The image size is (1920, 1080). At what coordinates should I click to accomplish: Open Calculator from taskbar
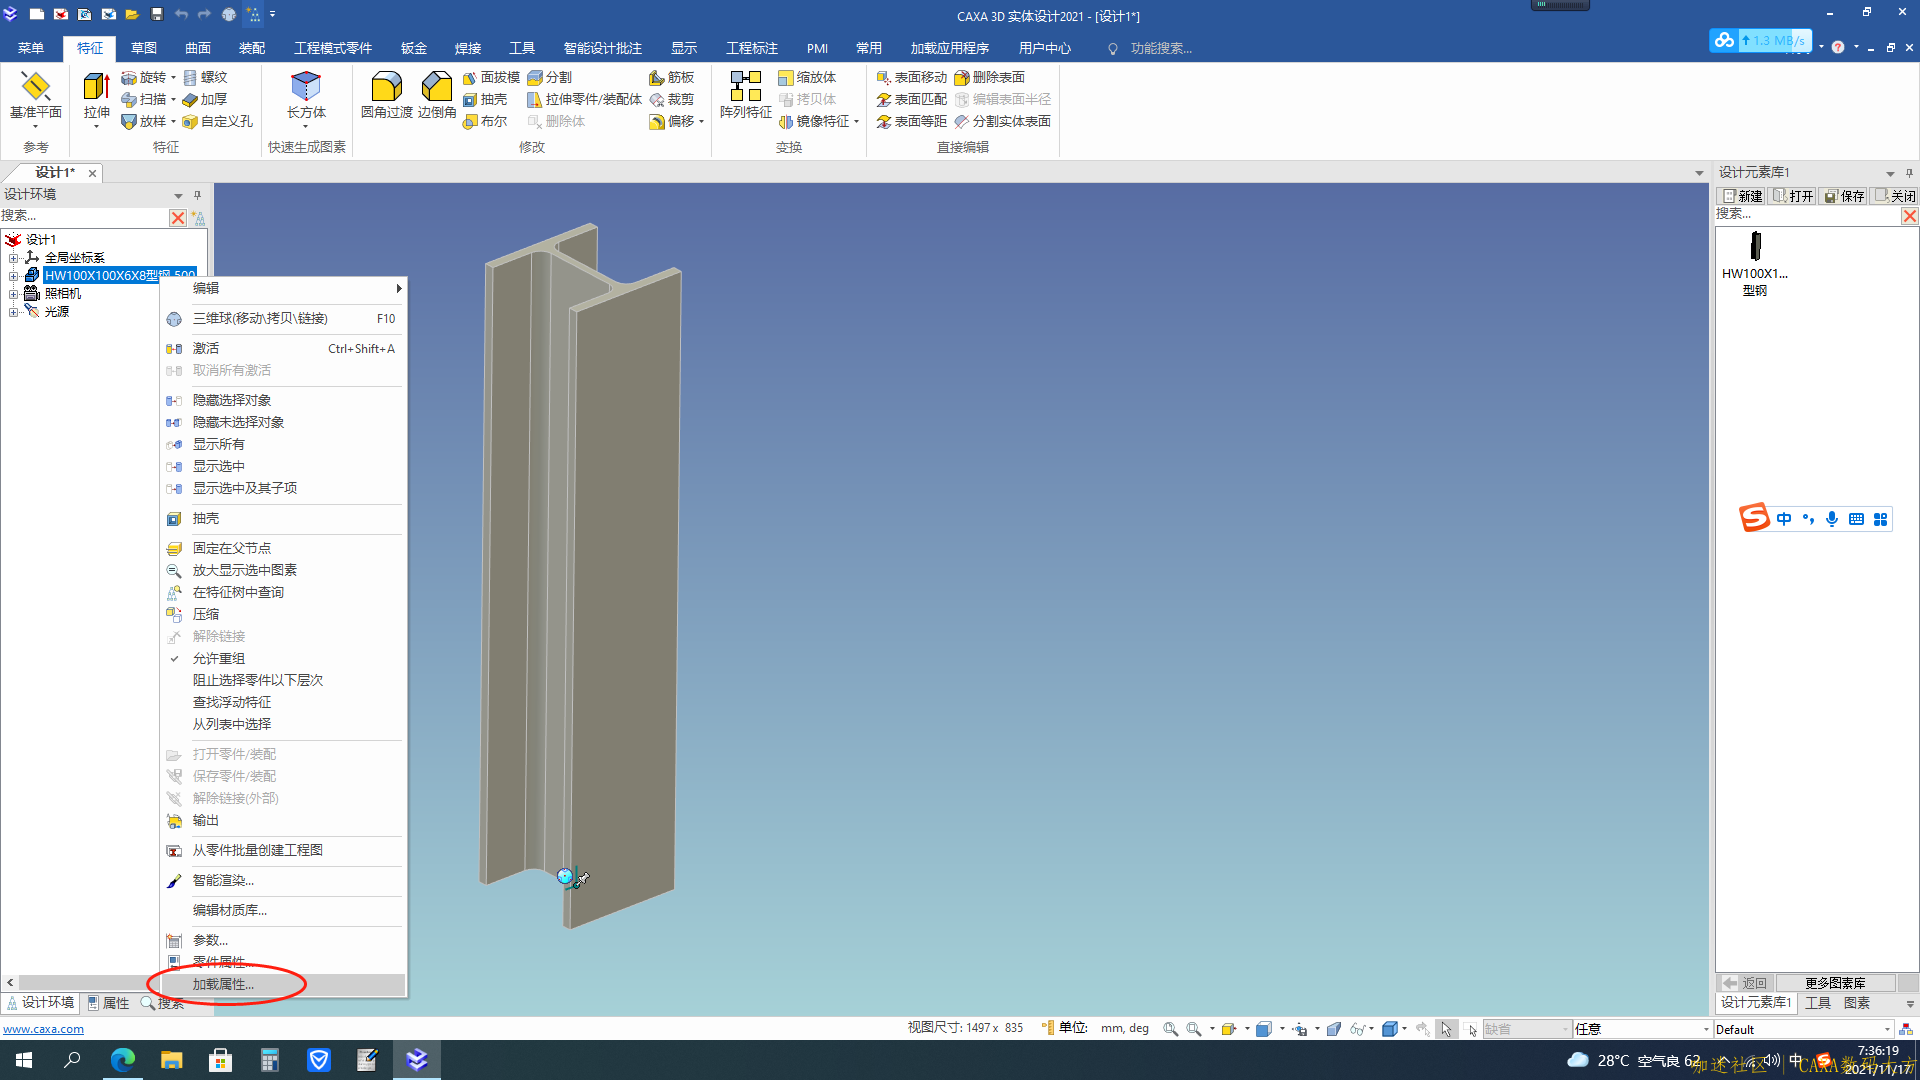coord(269,1060)
